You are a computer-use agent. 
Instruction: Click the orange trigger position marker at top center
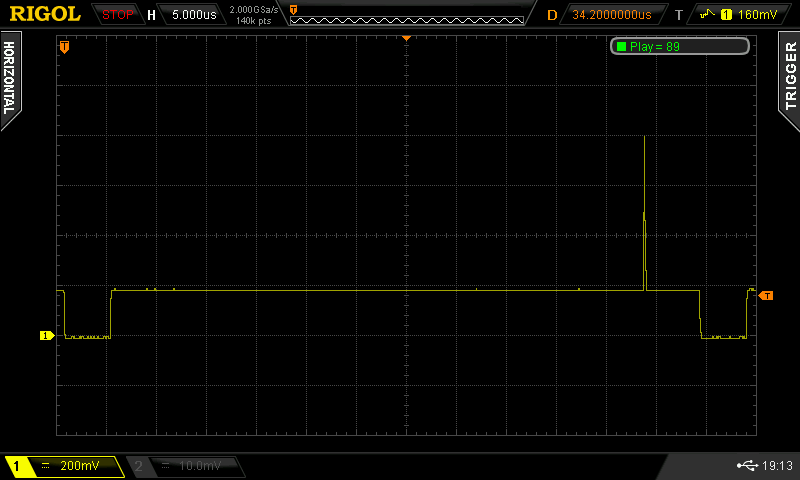(406, 37)
